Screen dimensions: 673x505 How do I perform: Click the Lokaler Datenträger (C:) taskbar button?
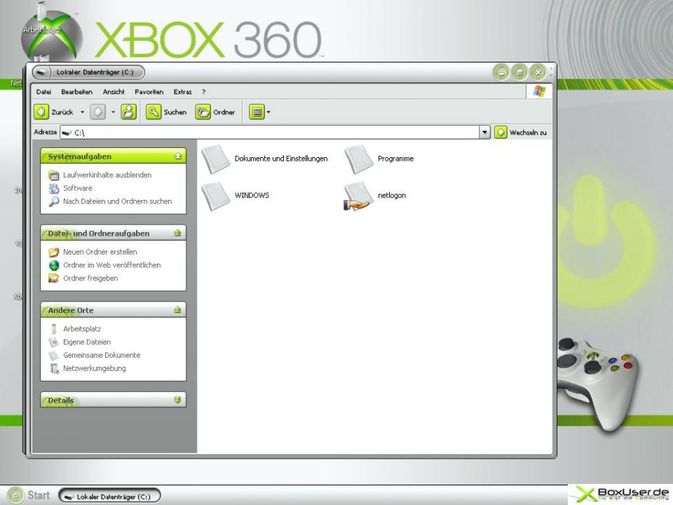(109, 496)
